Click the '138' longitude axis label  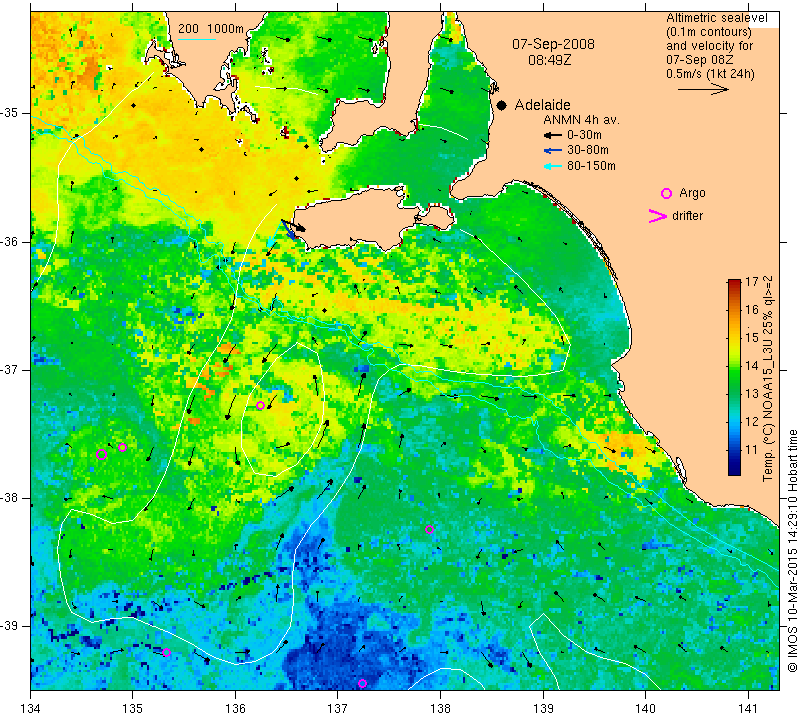[440, 709]
